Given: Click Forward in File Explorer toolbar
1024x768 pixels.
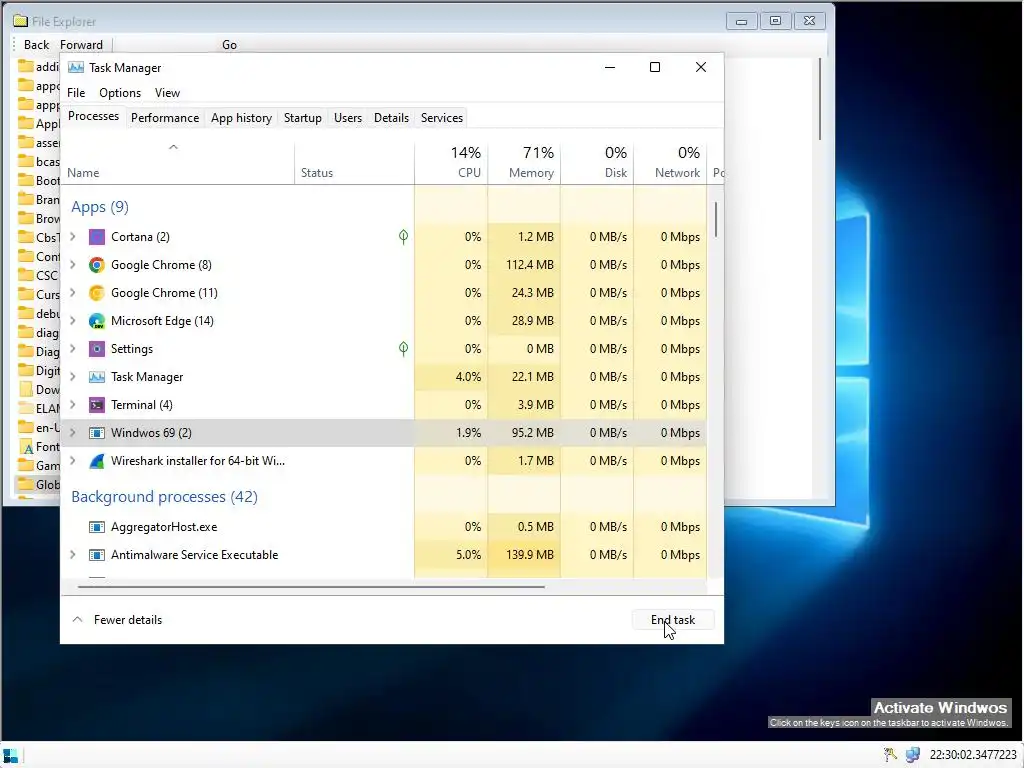Looking at the screenshot, I should (82, 45).
